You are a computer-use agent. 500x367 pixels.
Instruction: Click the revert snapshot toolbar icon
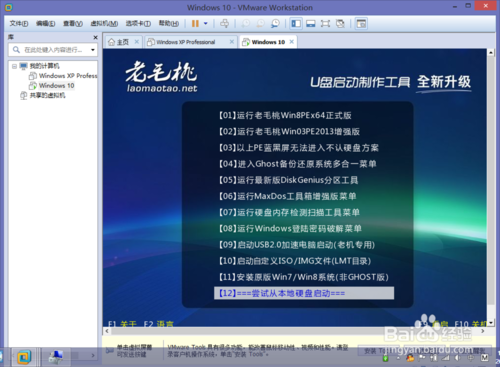pyautogui.click(x=260, y=23)
